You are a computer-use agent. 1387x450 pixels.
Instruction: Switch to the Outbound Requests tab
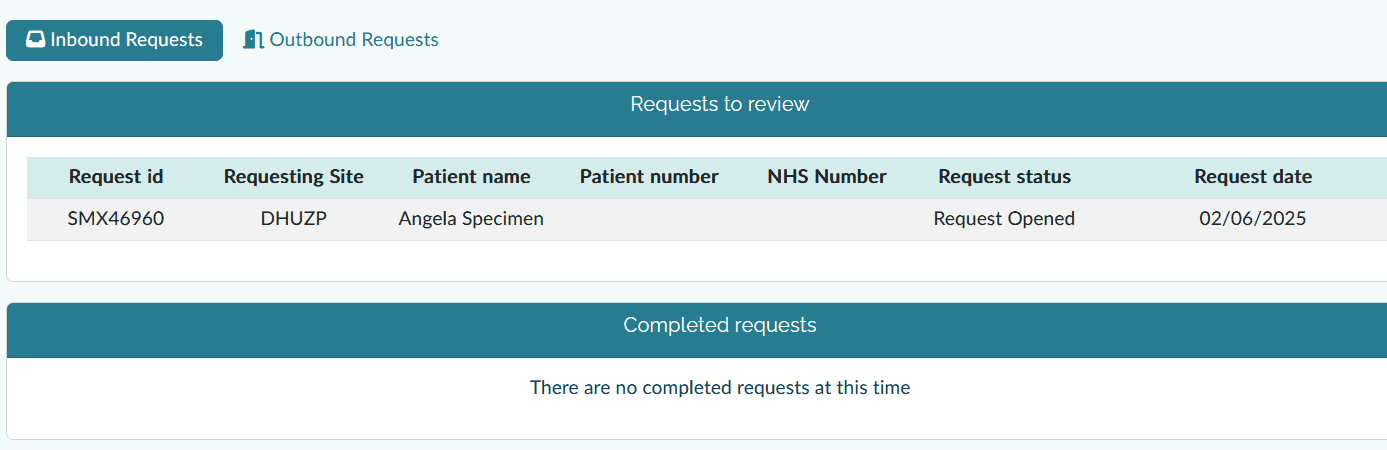click(353, 40)
